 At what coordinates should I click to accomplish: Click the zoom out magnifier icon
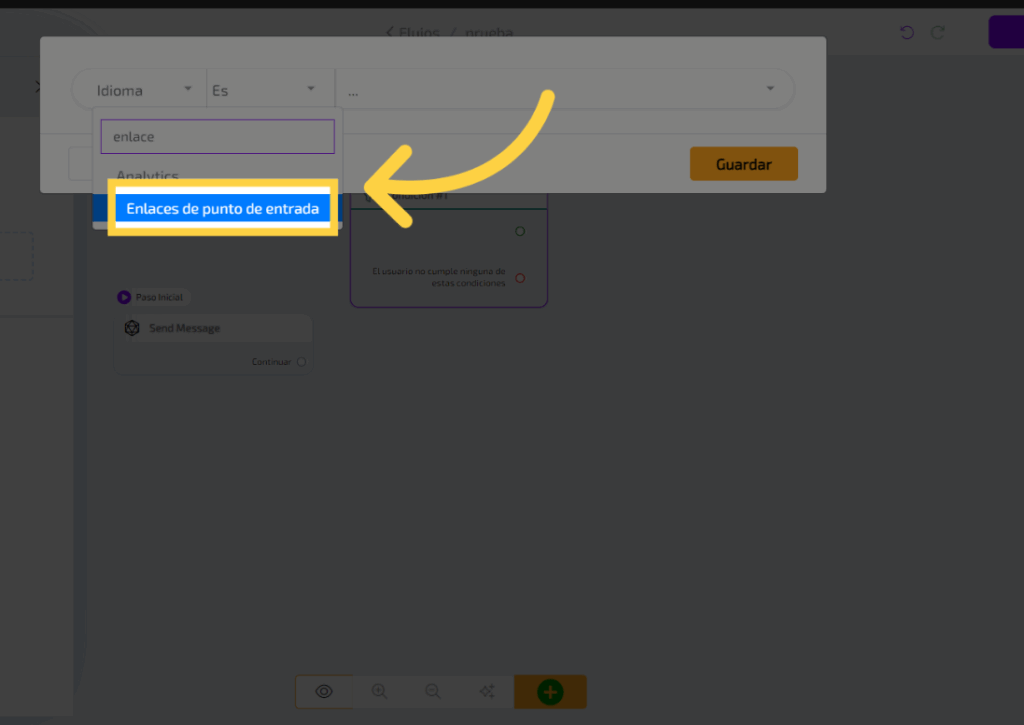tap(433, 691)
